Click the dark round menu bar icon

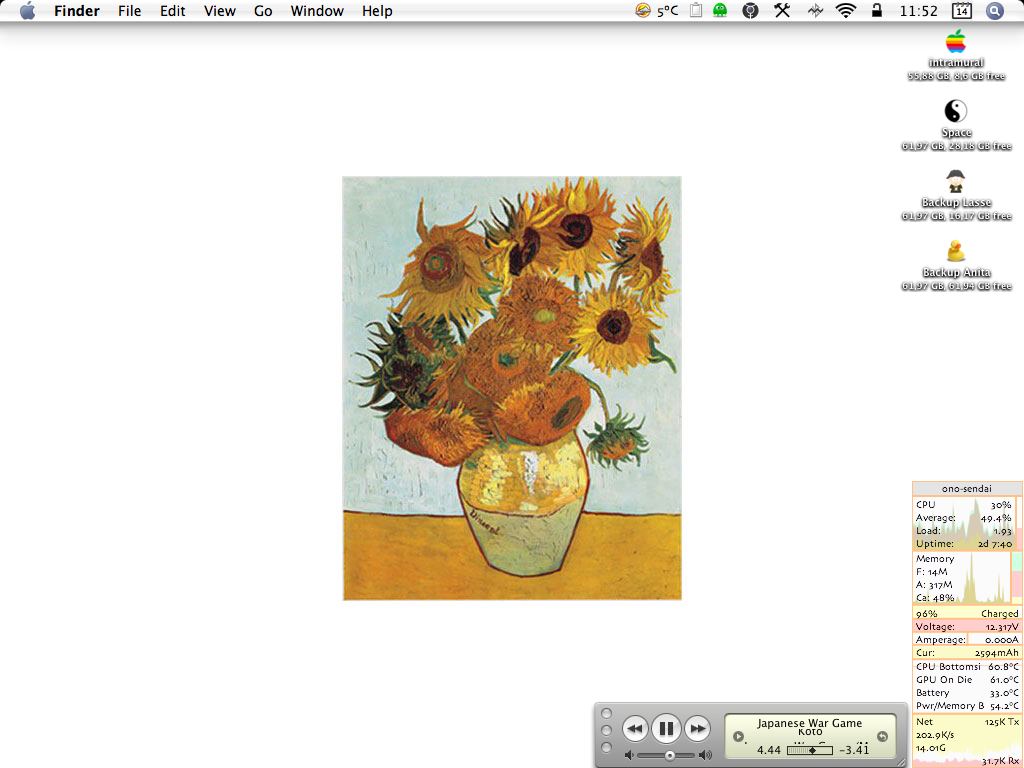(750, 10)
